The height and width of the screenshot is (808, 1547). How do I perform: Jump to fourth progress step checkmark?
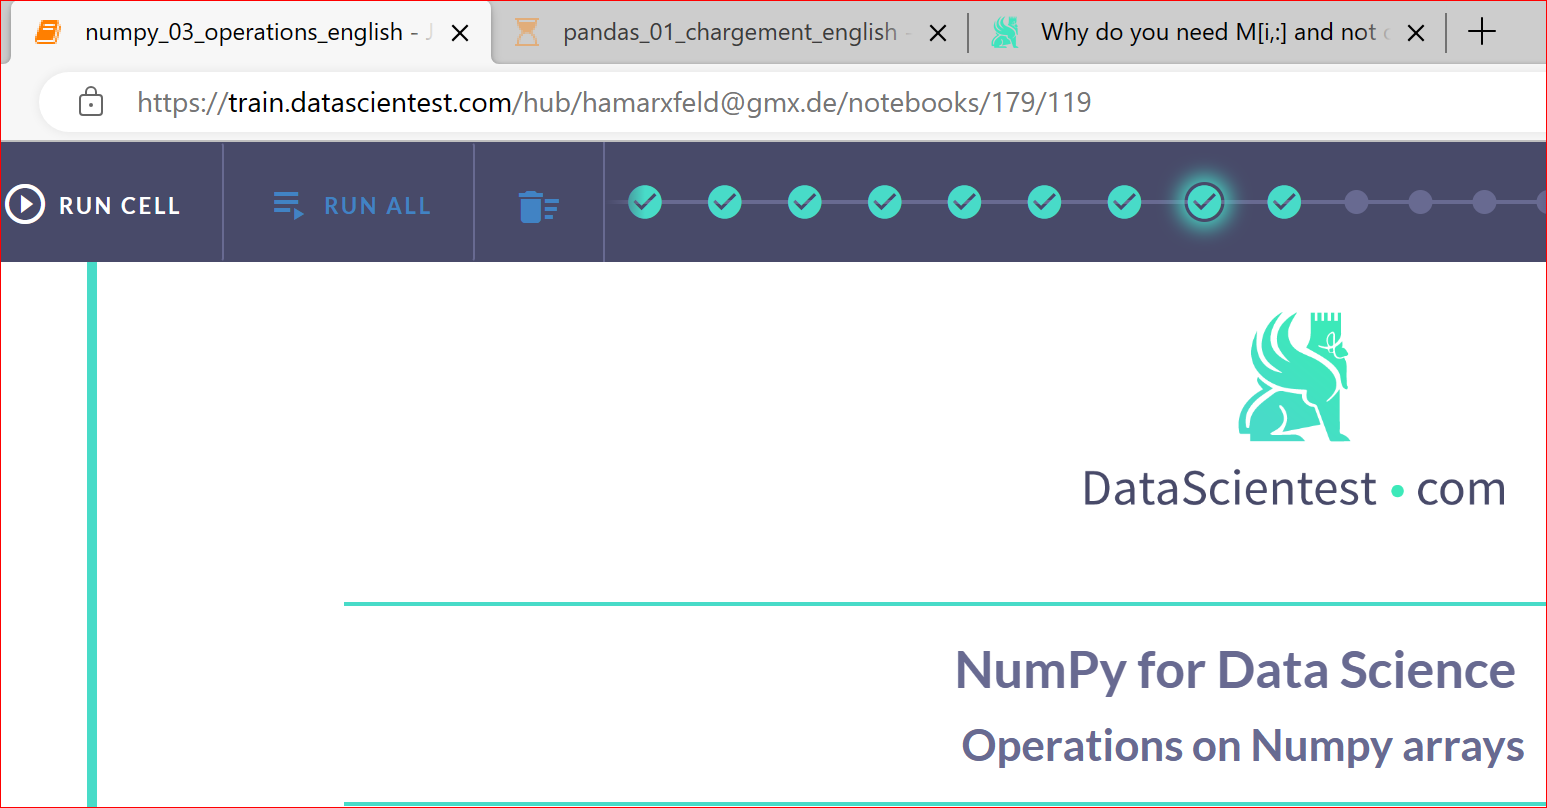click(x=885, y=202)
